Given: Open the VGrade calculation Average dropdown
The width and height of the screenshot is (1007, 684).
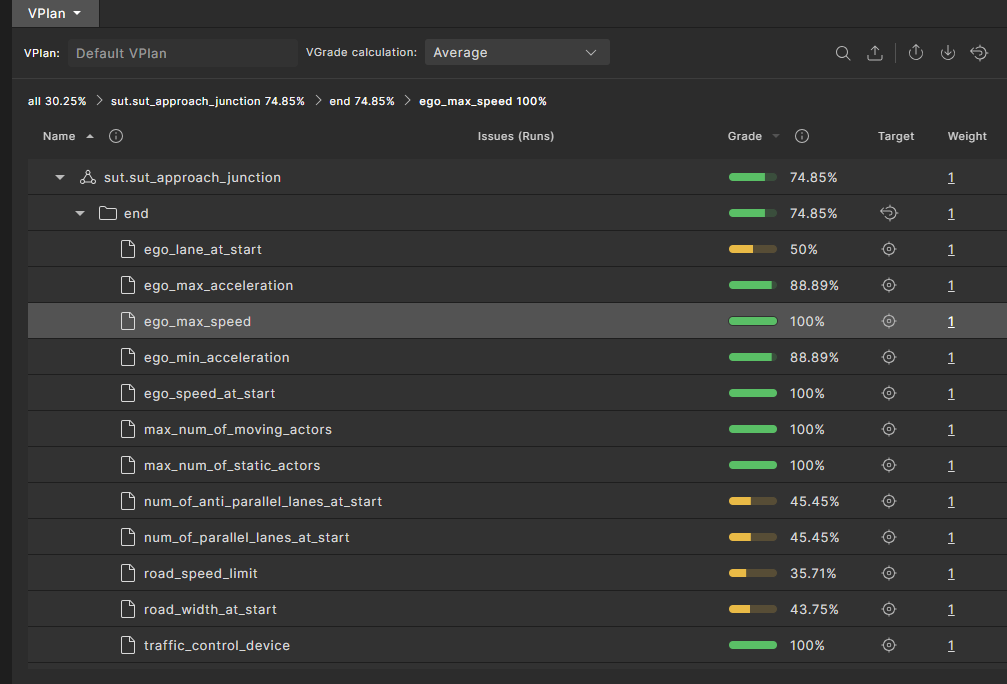Looking at the screenshot, I should click(516, 52).
